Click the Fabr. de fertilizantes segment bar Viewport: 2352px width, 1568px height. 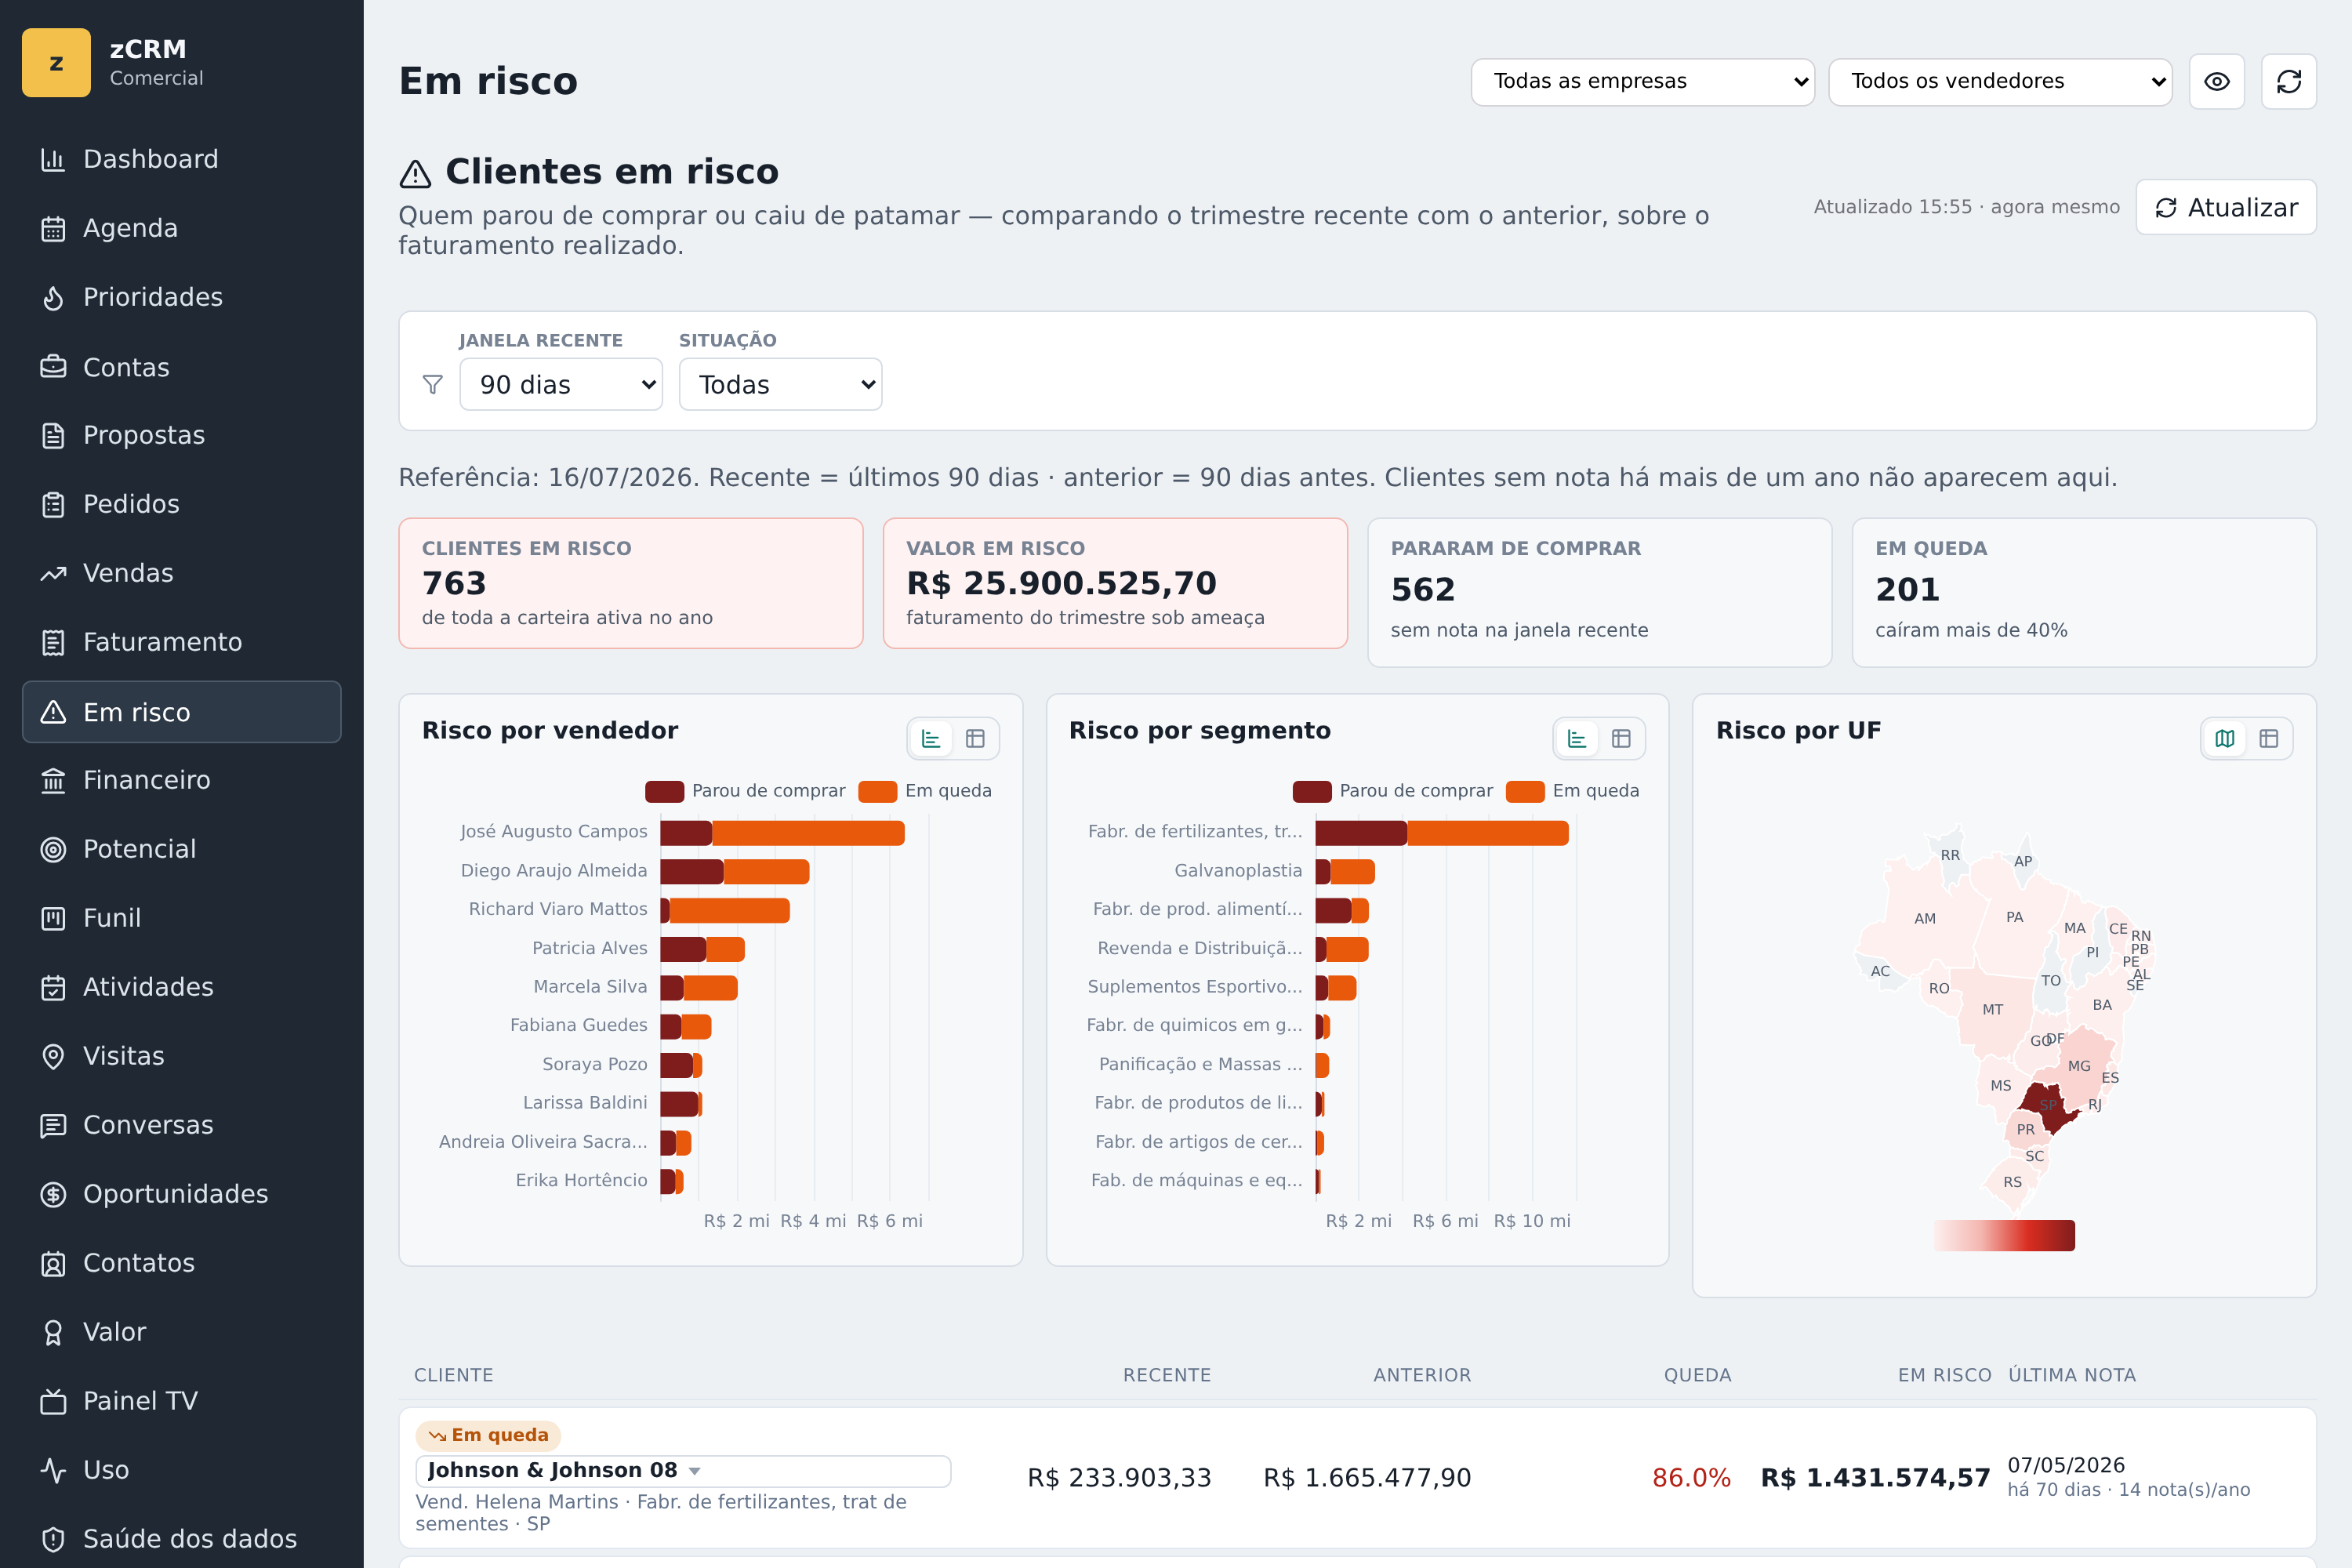click(x=1442, y=832)
